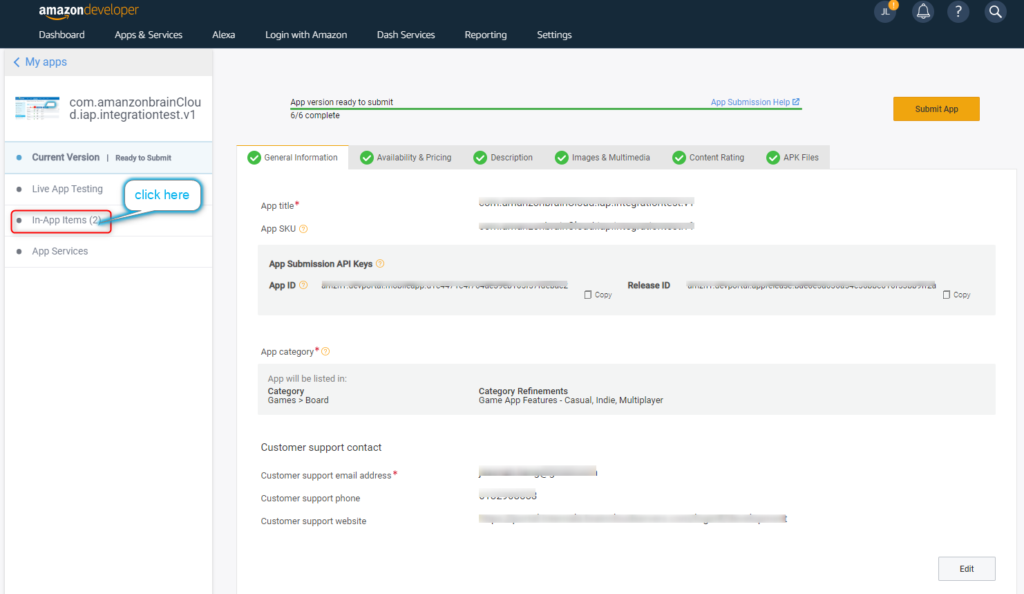The width and height of the screenshot is (1024, 594).
Task: Select Current Version in sidebar
Action: click(108, 158)
